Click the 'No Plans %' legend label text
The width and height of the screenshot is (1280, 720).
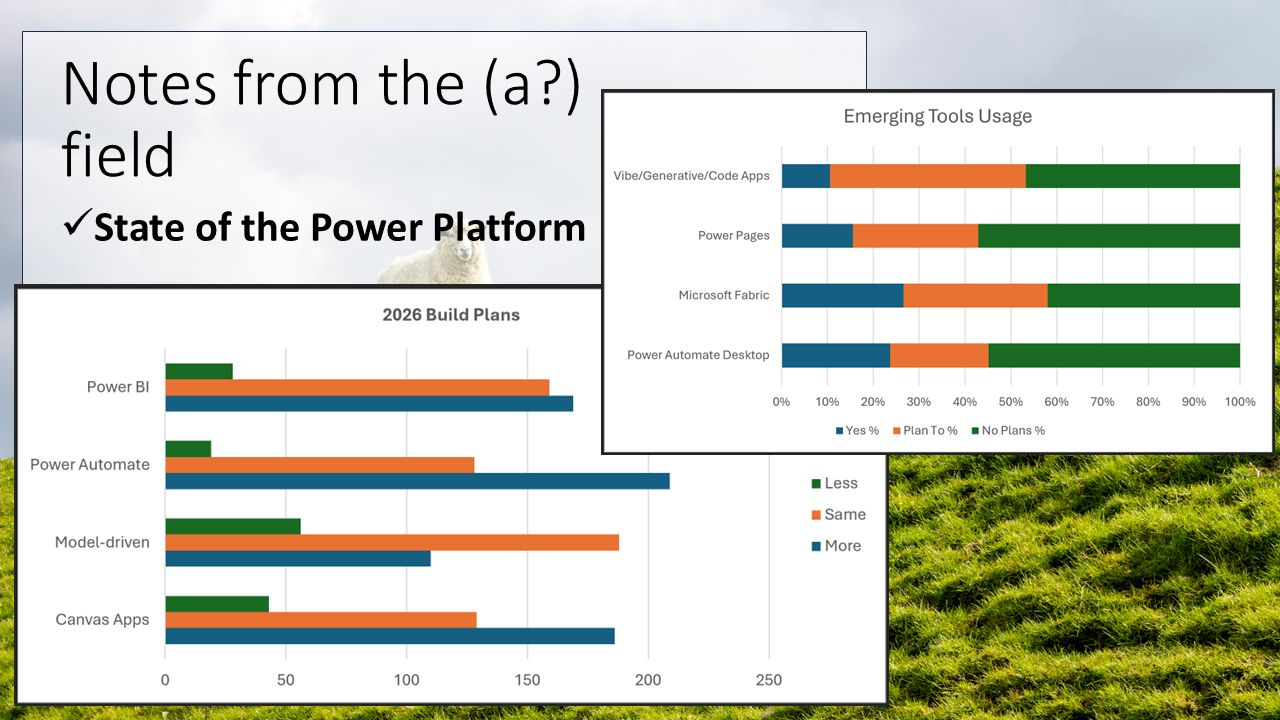pyautogui.click(x=1013, y=431)
